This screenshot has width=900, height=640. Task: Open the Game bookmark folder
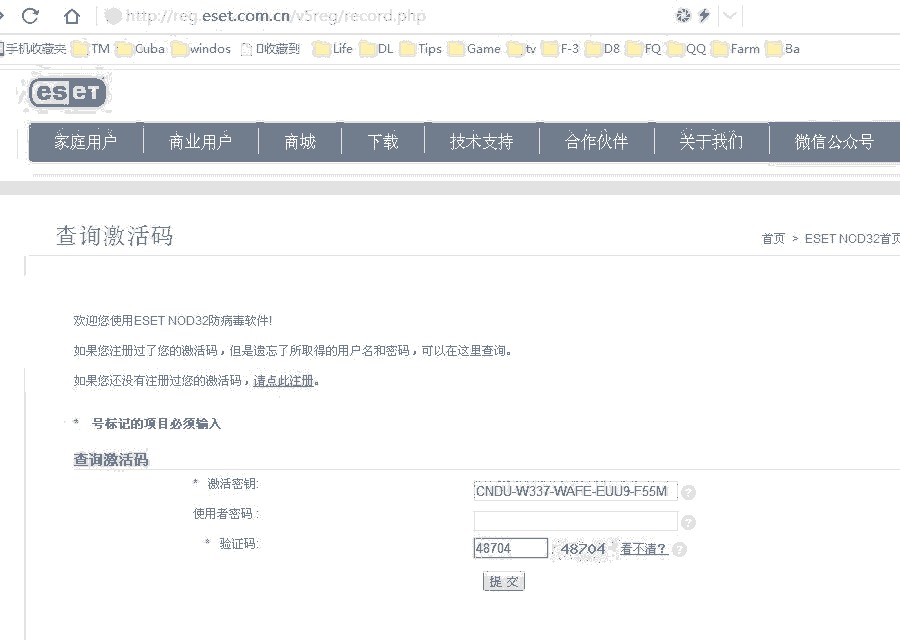[x=475, y=49]
